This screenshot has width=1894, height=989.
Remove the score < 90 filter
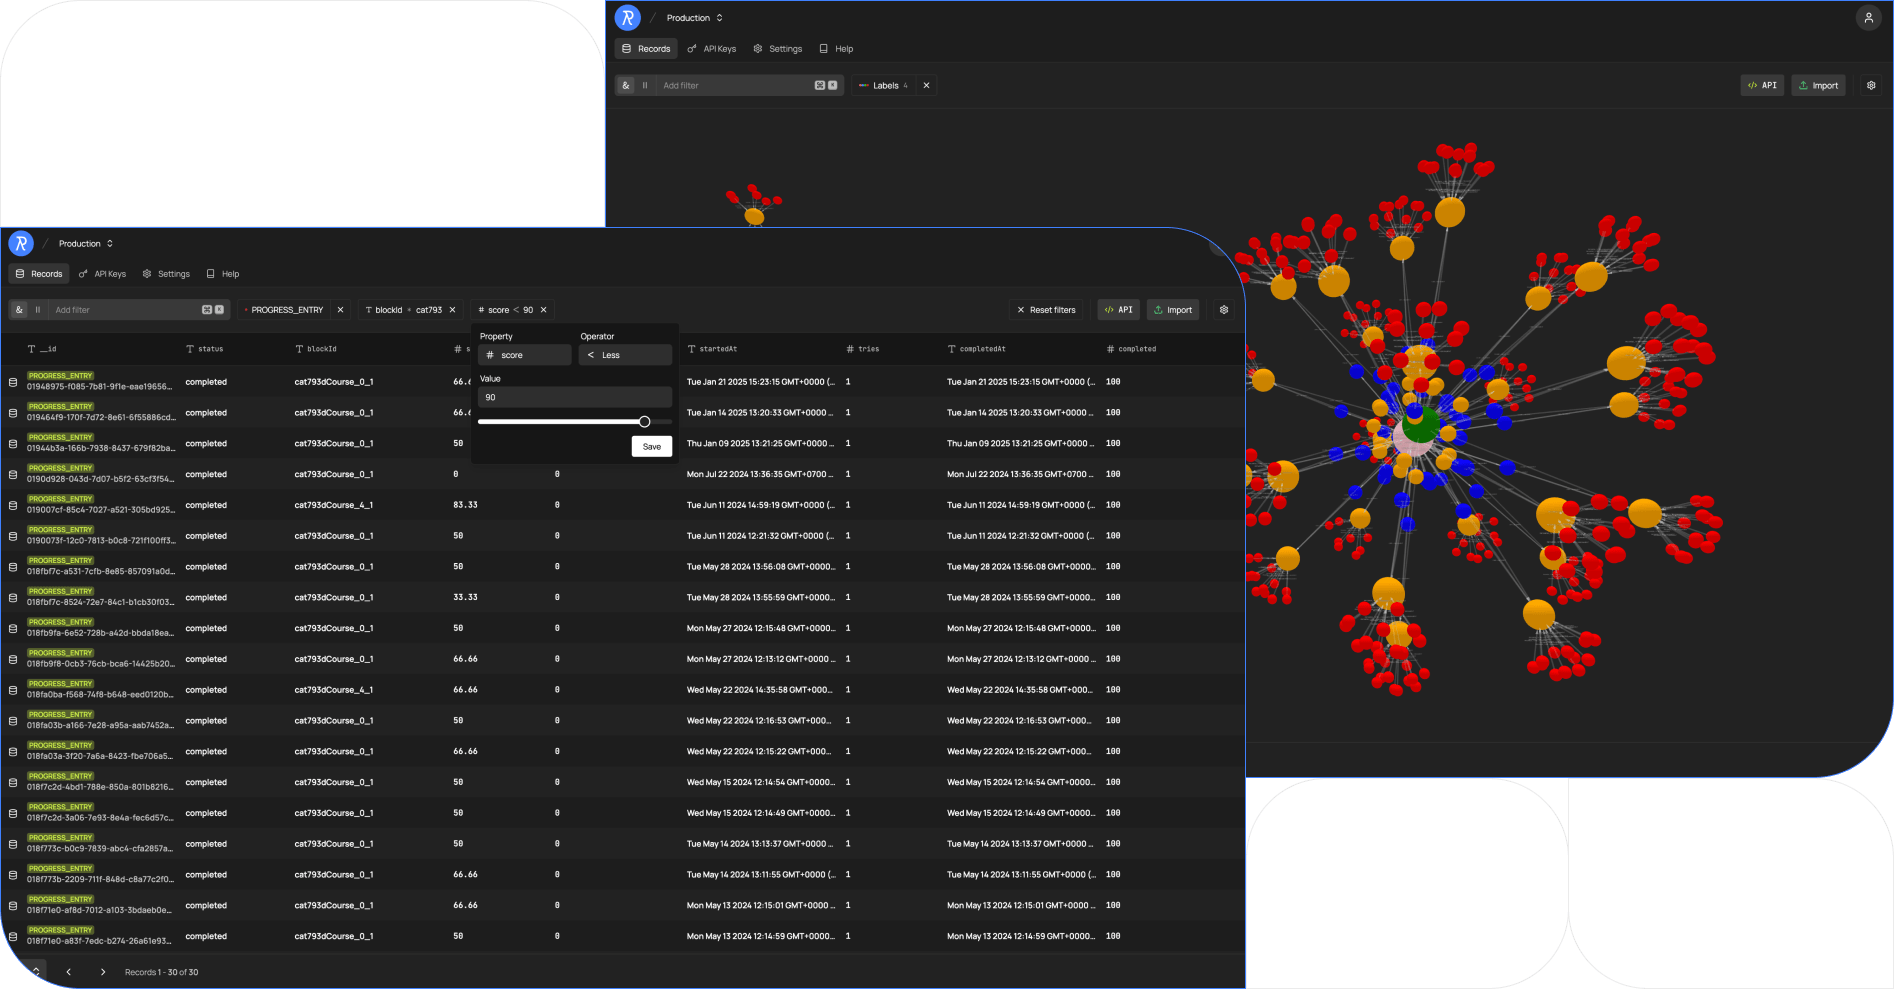point(544,310)
